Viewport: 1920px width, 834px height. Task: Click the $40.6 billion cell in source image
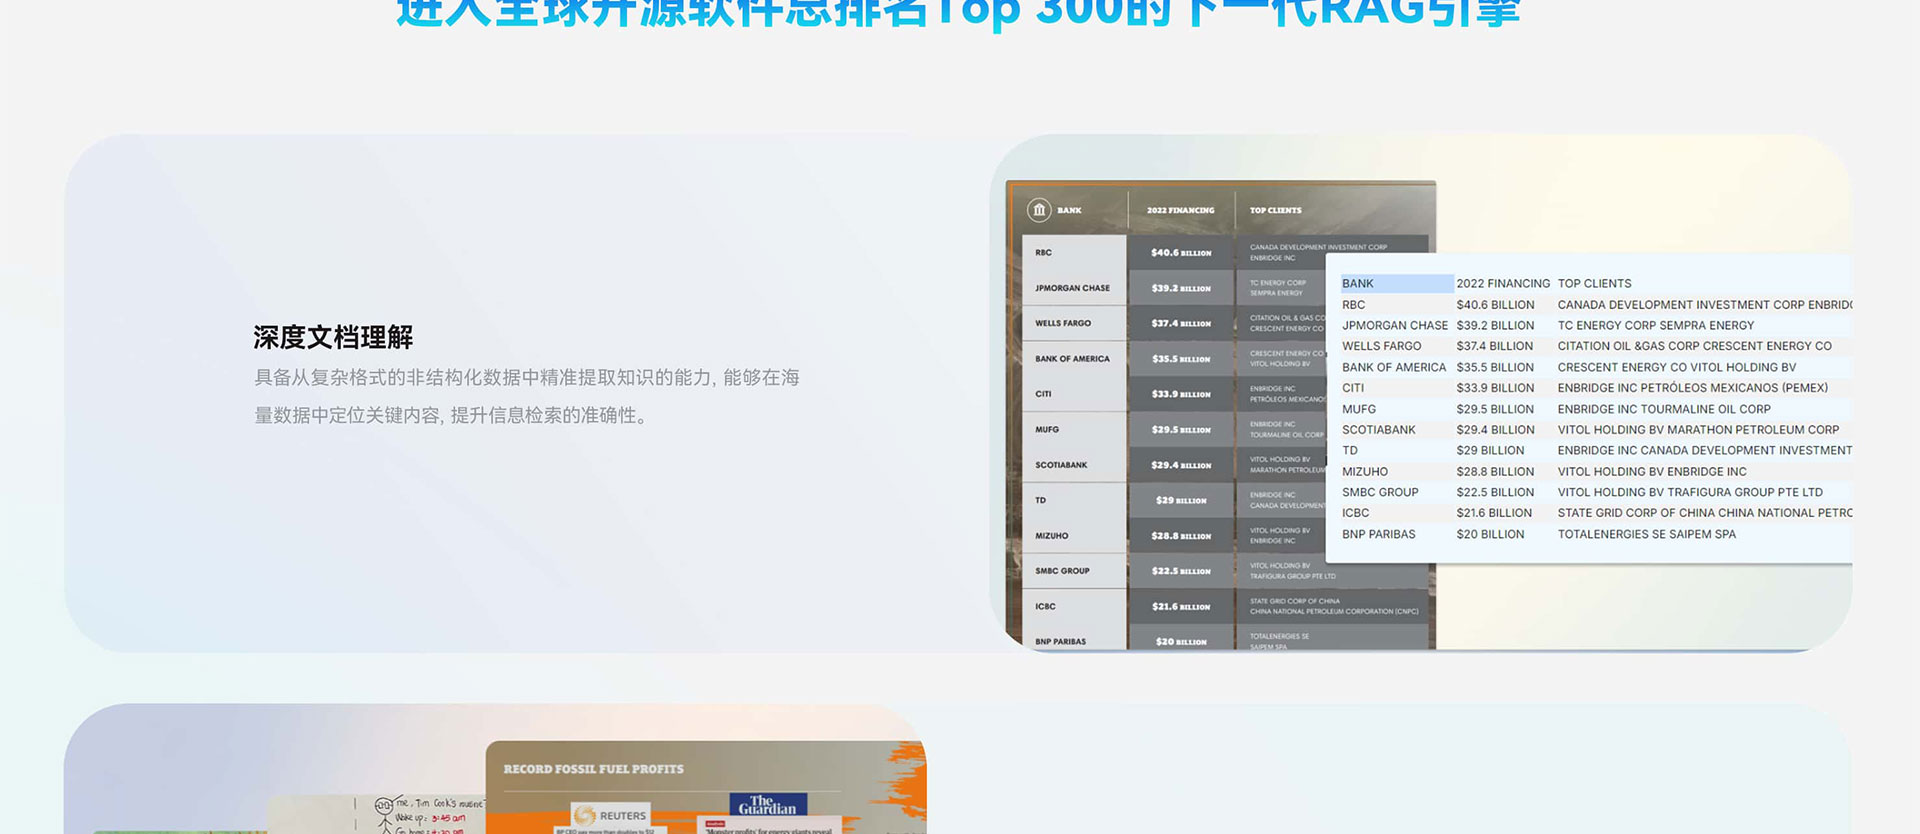coord(1181,252)
